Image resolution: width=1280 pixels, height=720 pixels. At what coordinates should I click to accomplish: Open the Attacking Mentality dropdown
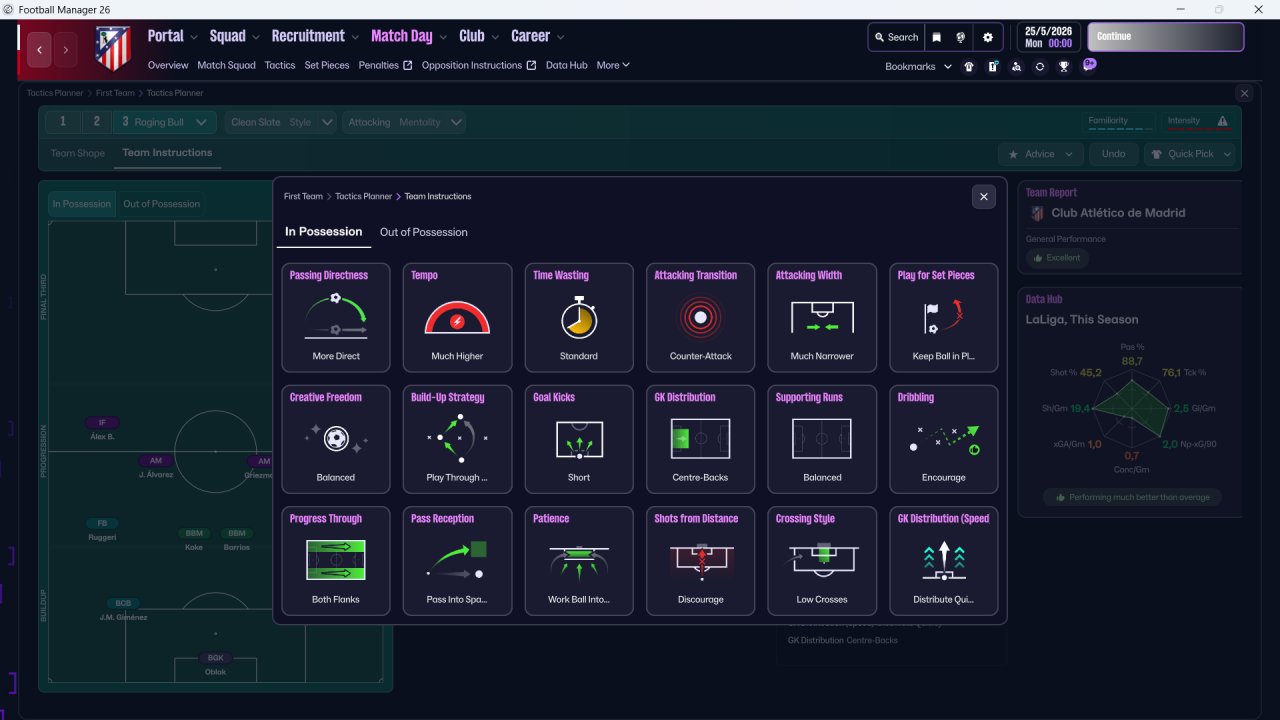[x=405, y=122]
